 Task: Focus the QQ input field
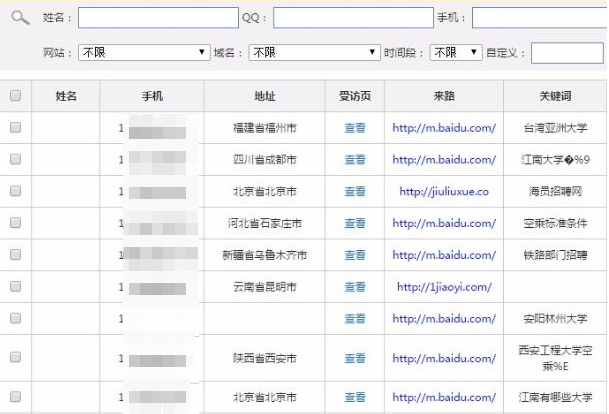(352, 18)
